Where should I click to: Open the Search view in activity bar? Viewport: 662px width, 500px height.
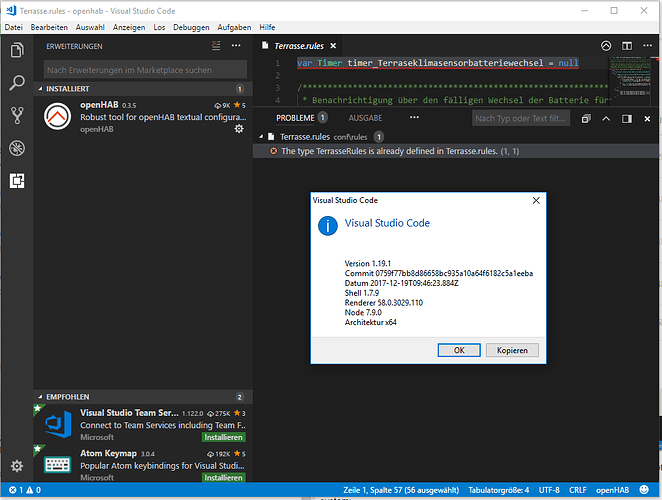pos(17,83)
